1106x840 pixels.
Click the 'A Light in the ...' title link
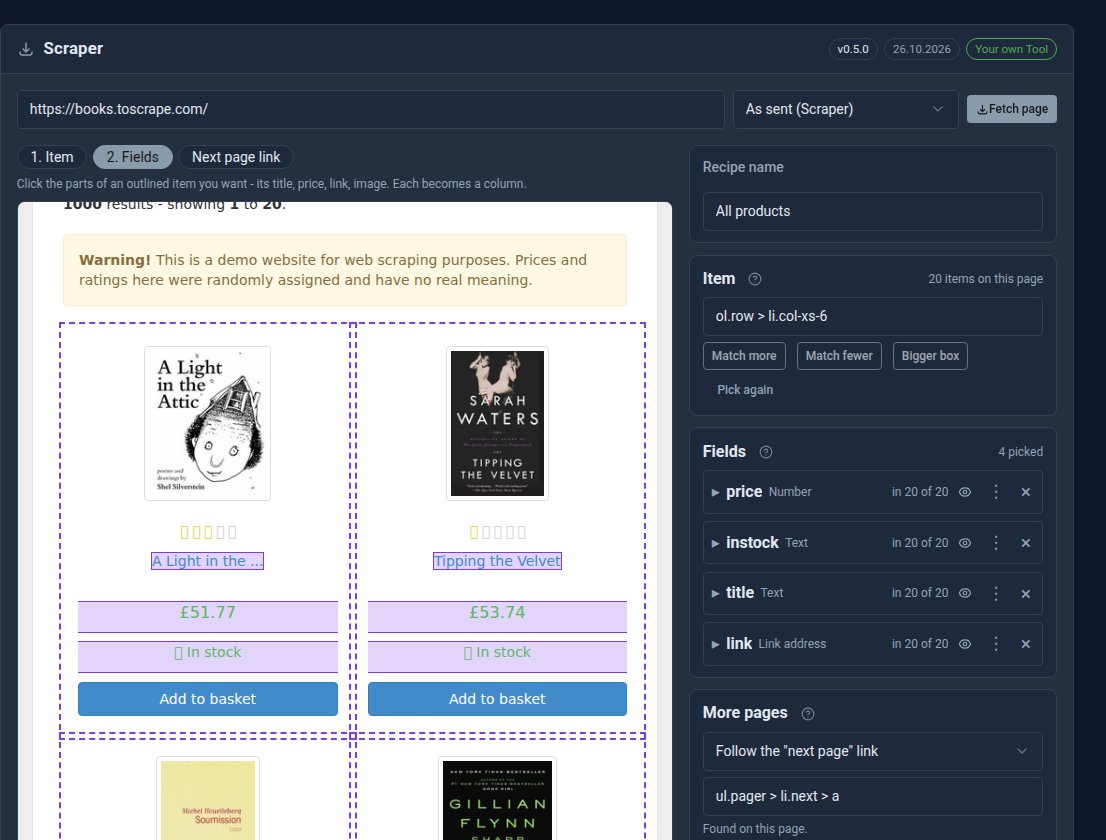(x=207, y=561)
